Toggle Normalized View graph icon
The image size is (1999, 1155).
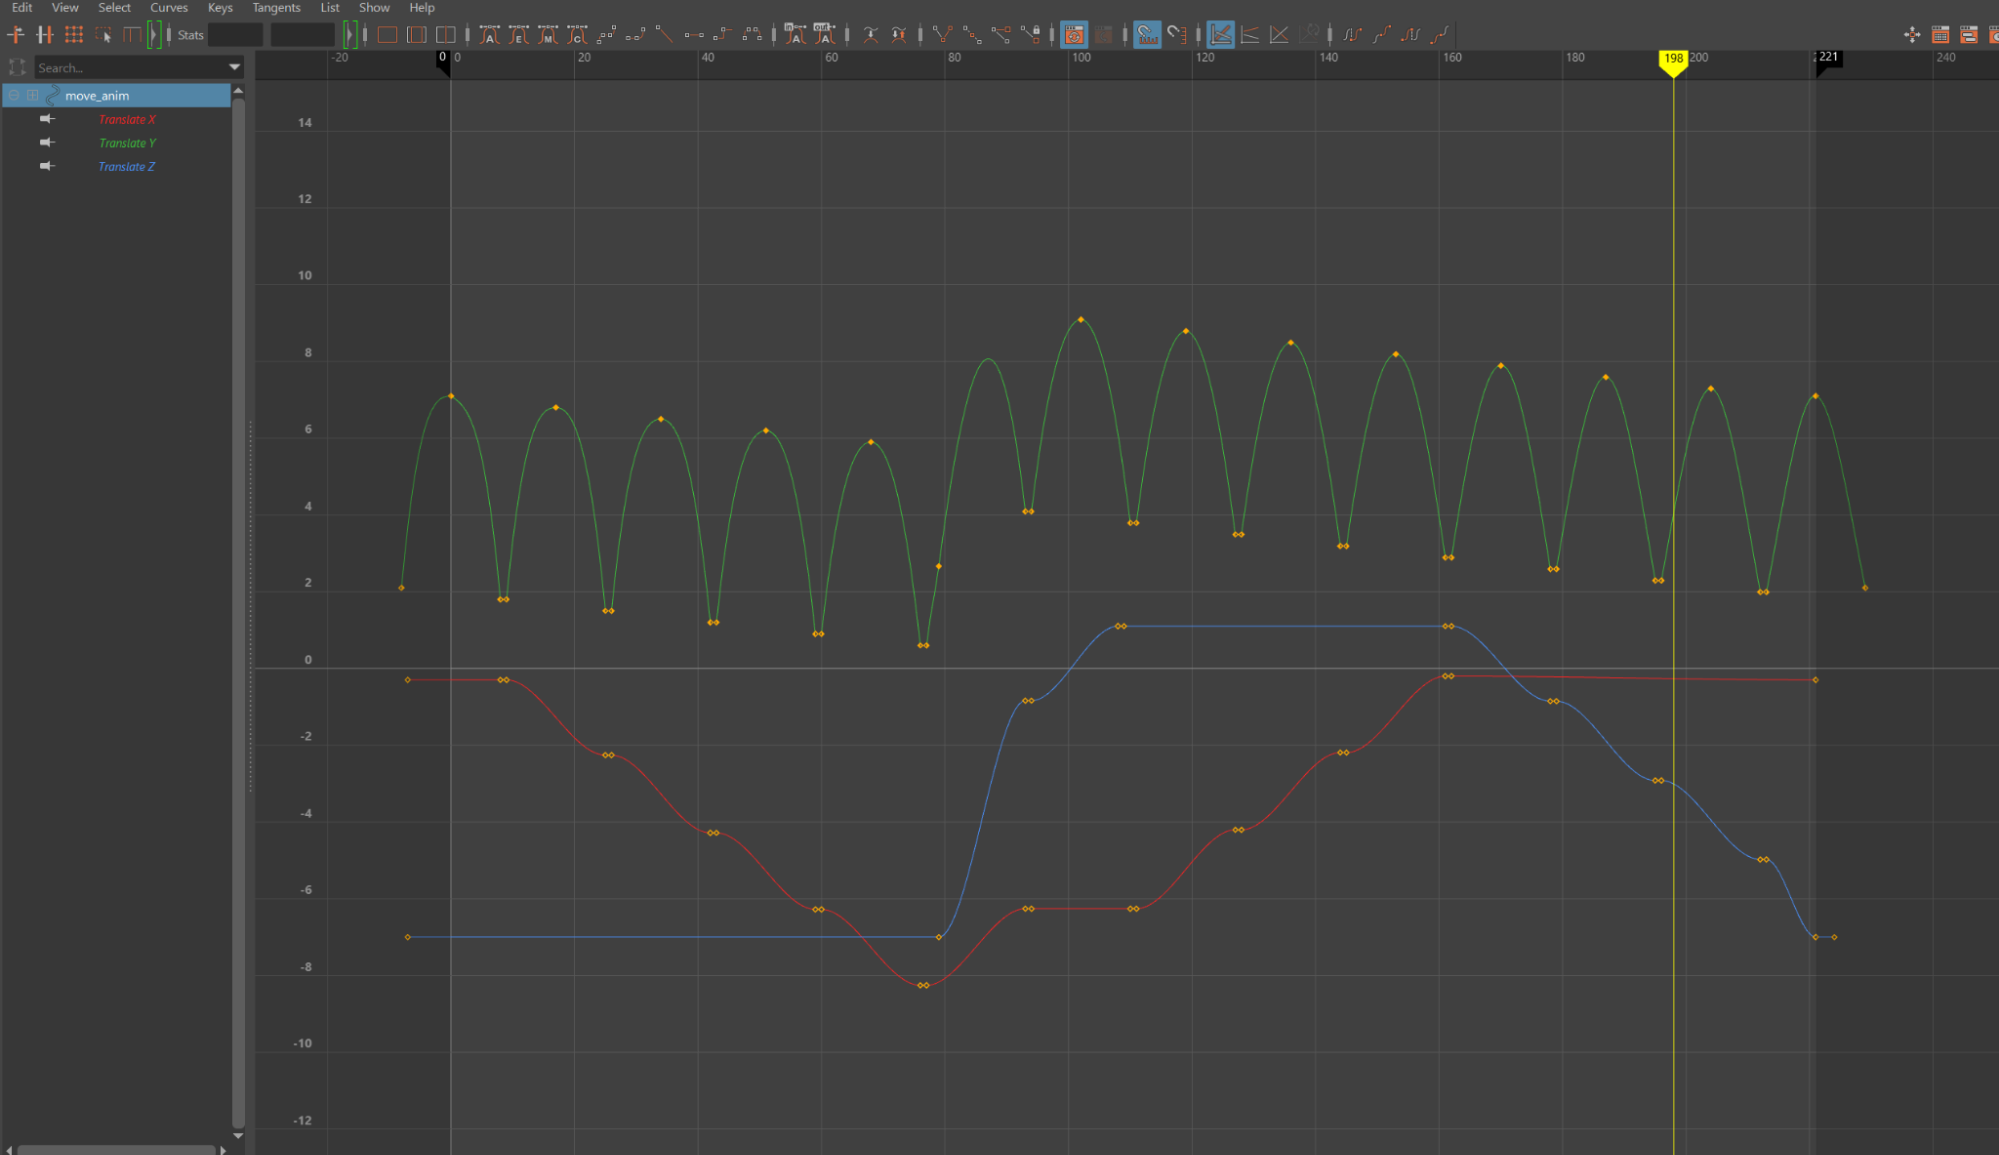coord(1279,35)
